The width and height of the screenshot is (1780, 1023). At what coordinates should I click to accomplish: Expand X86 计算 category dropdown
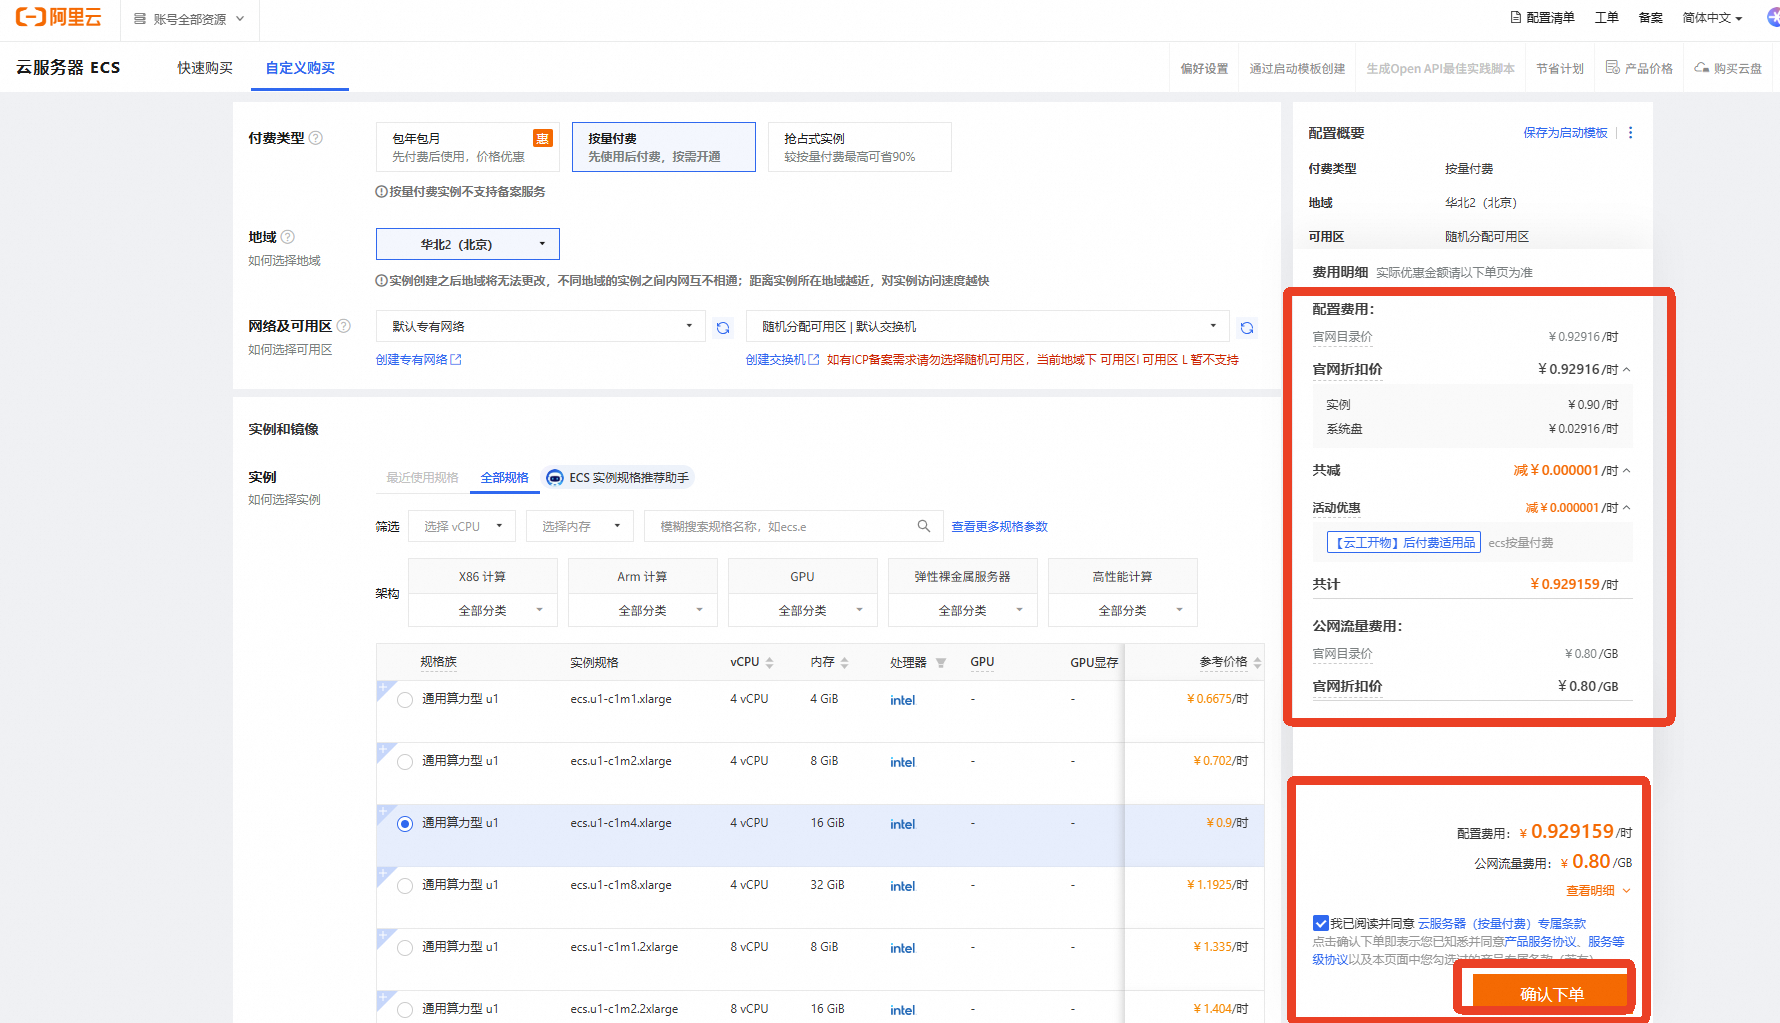(x=483, y=610)
